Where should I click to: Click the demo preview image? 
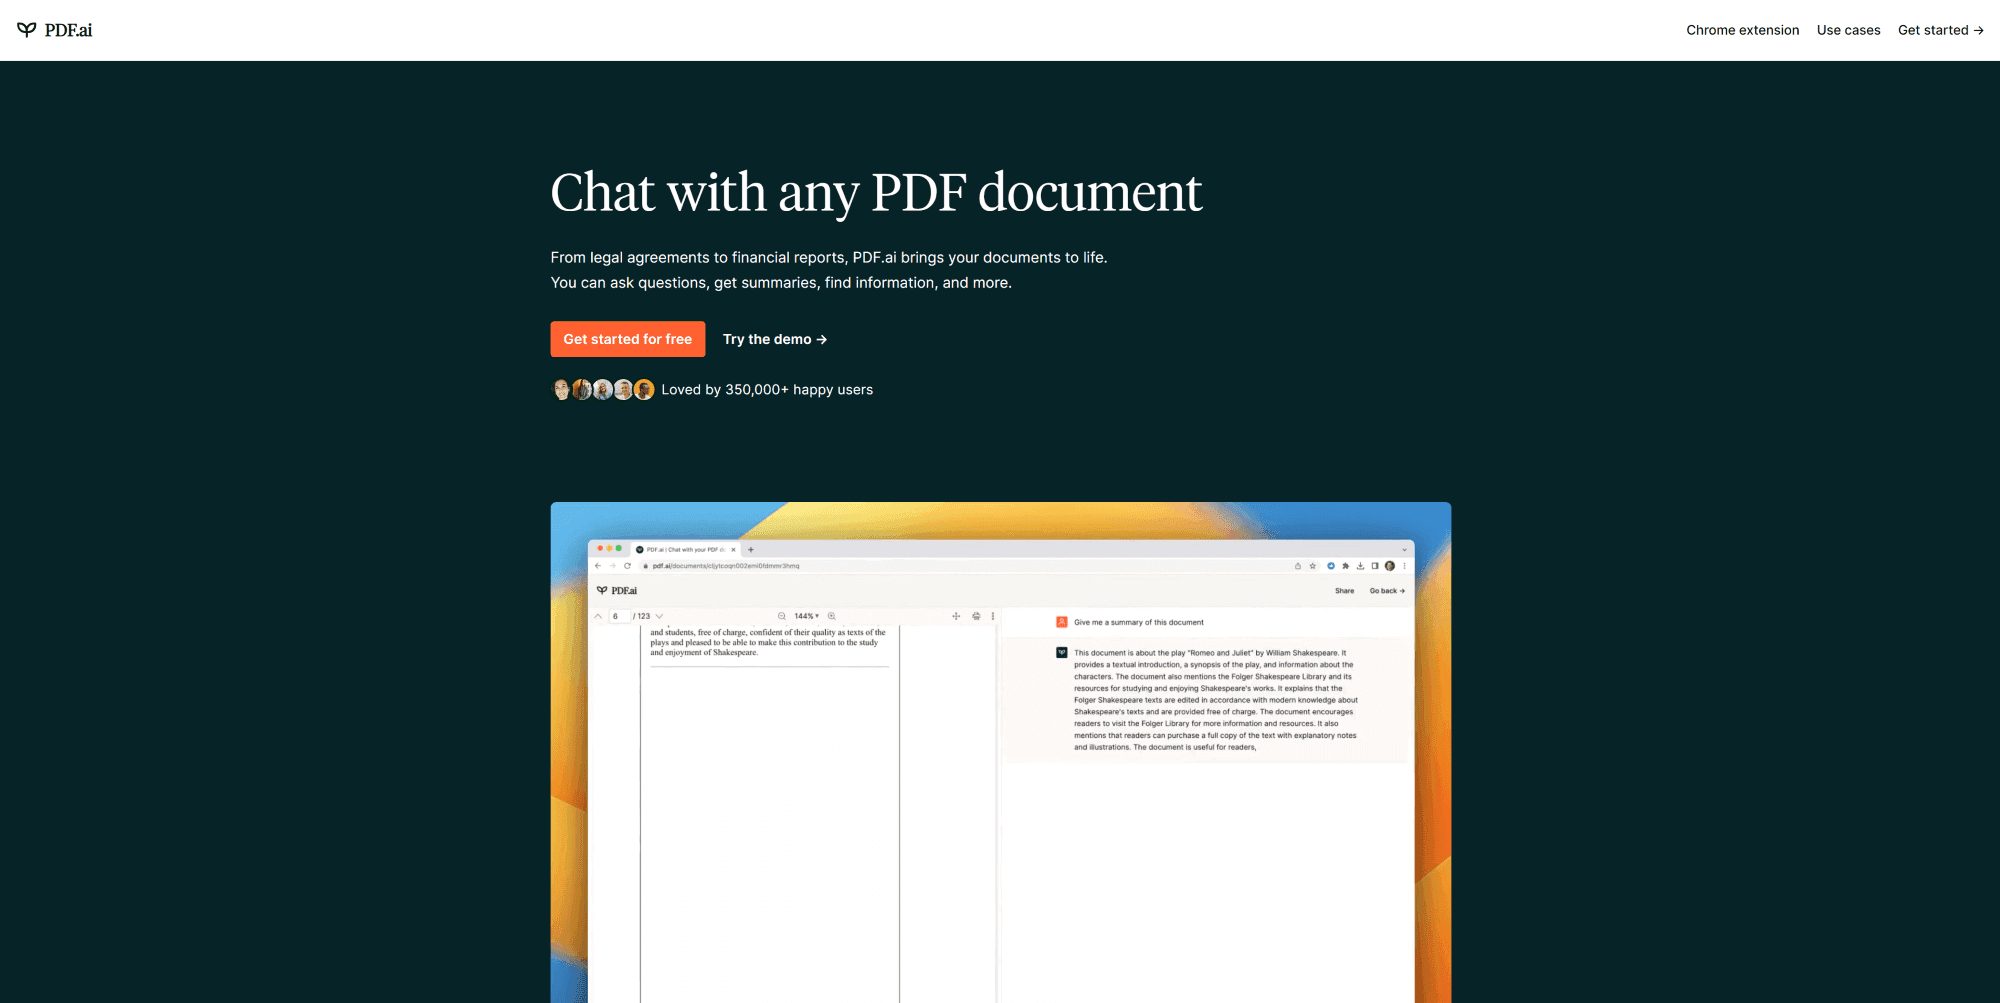1001,752
